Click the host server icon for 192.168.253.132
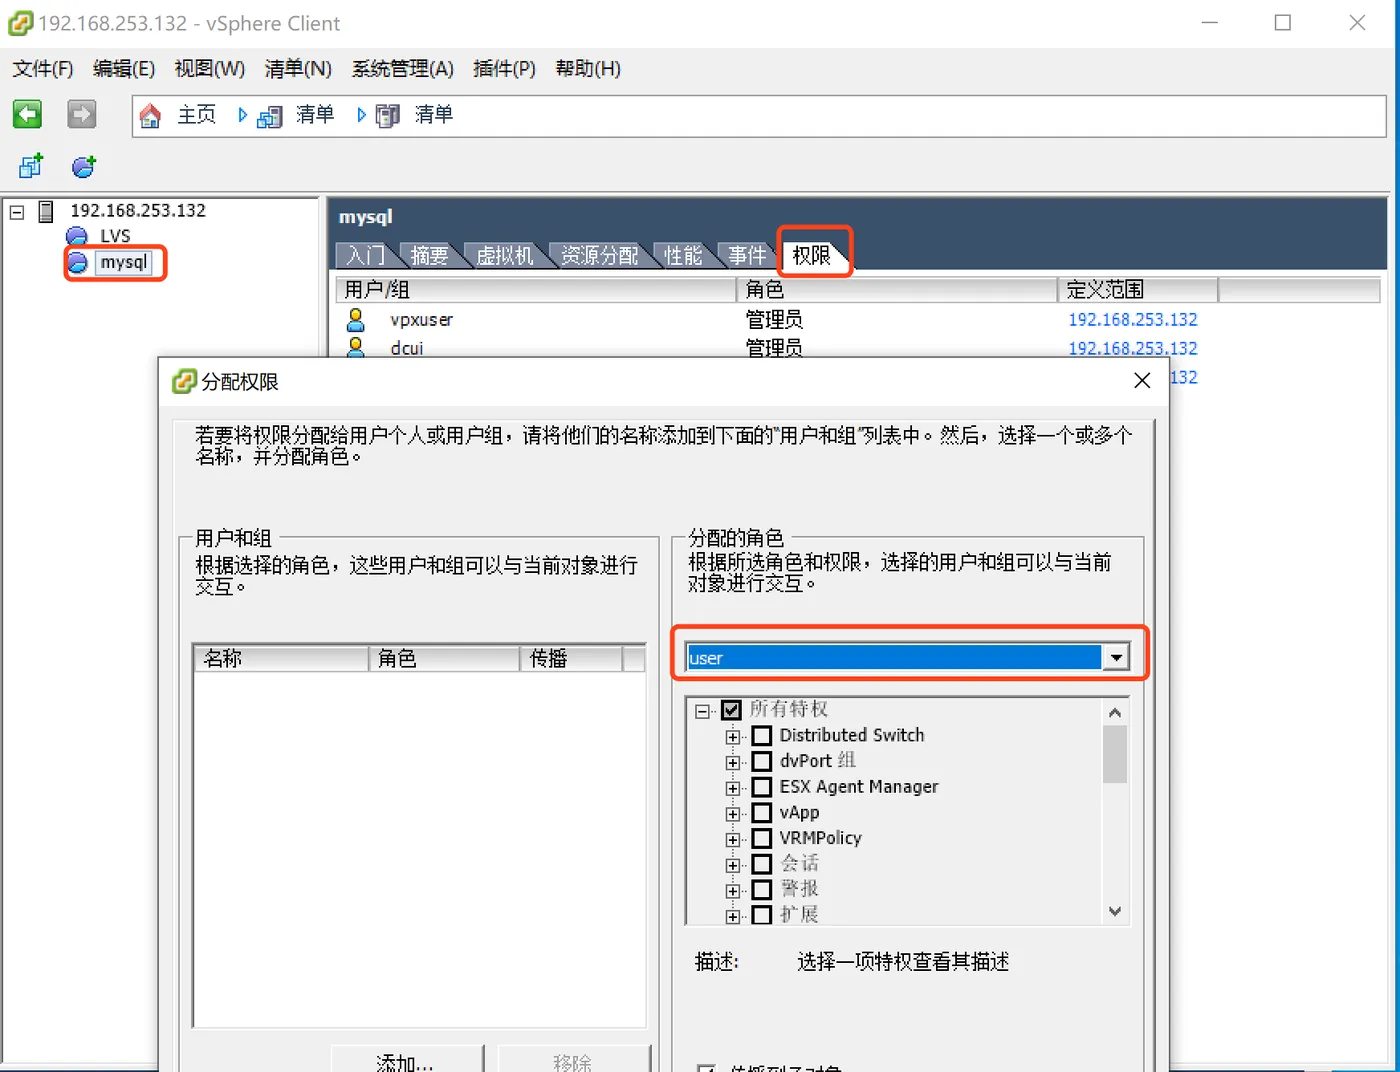 (46, 211)
